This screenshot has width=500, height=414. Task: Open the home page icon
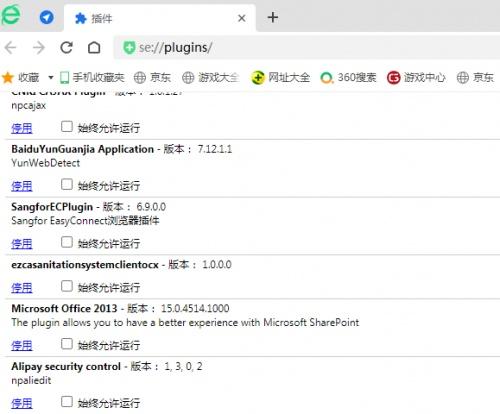click(94, 48)
